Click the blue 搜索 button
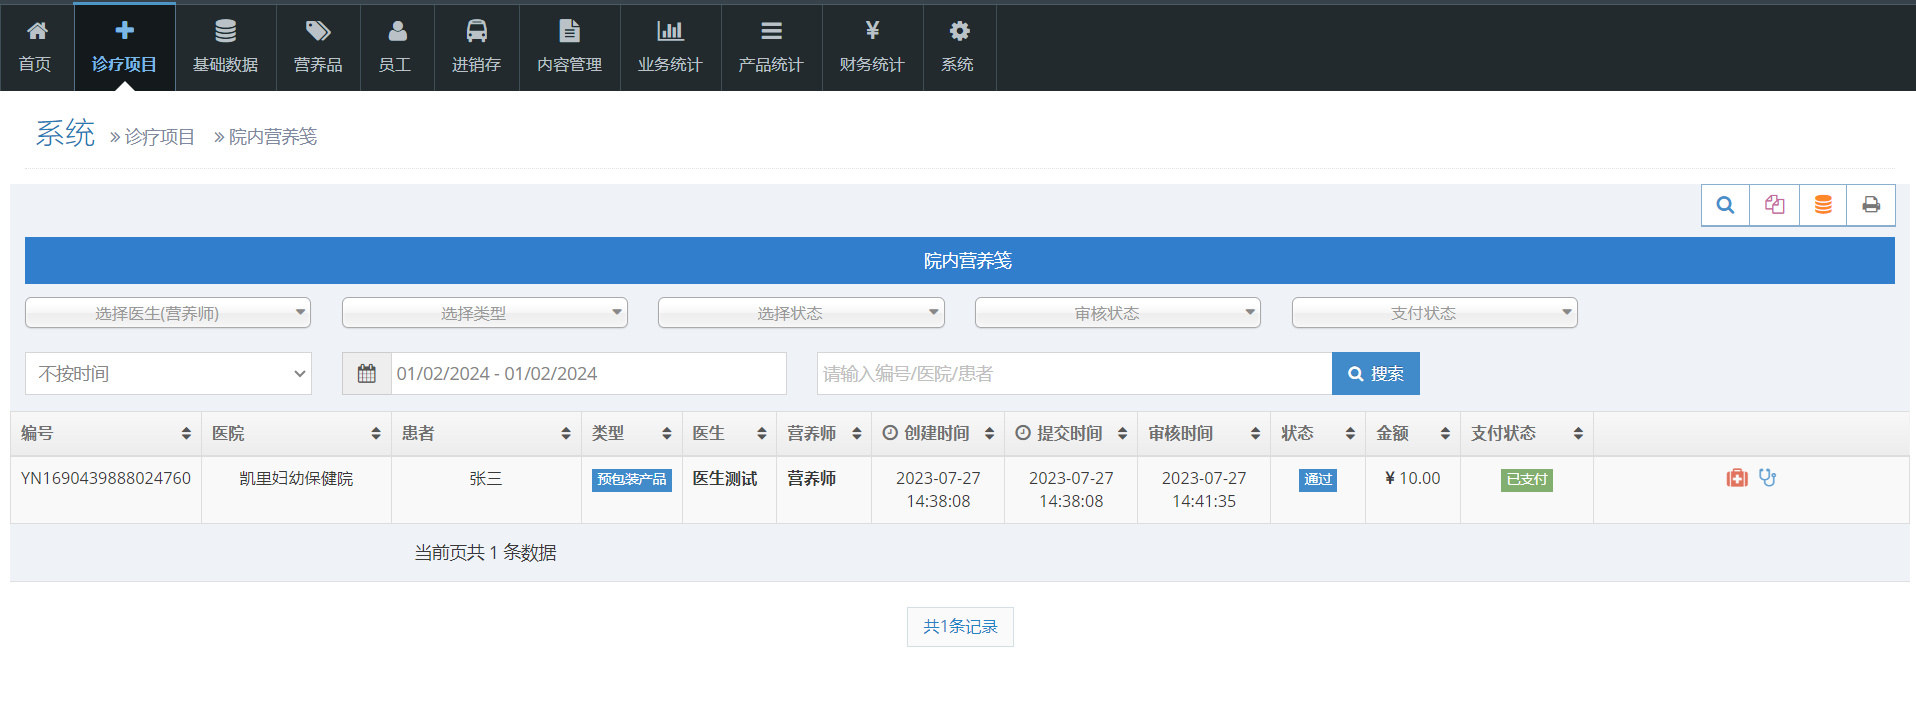 1376,373
